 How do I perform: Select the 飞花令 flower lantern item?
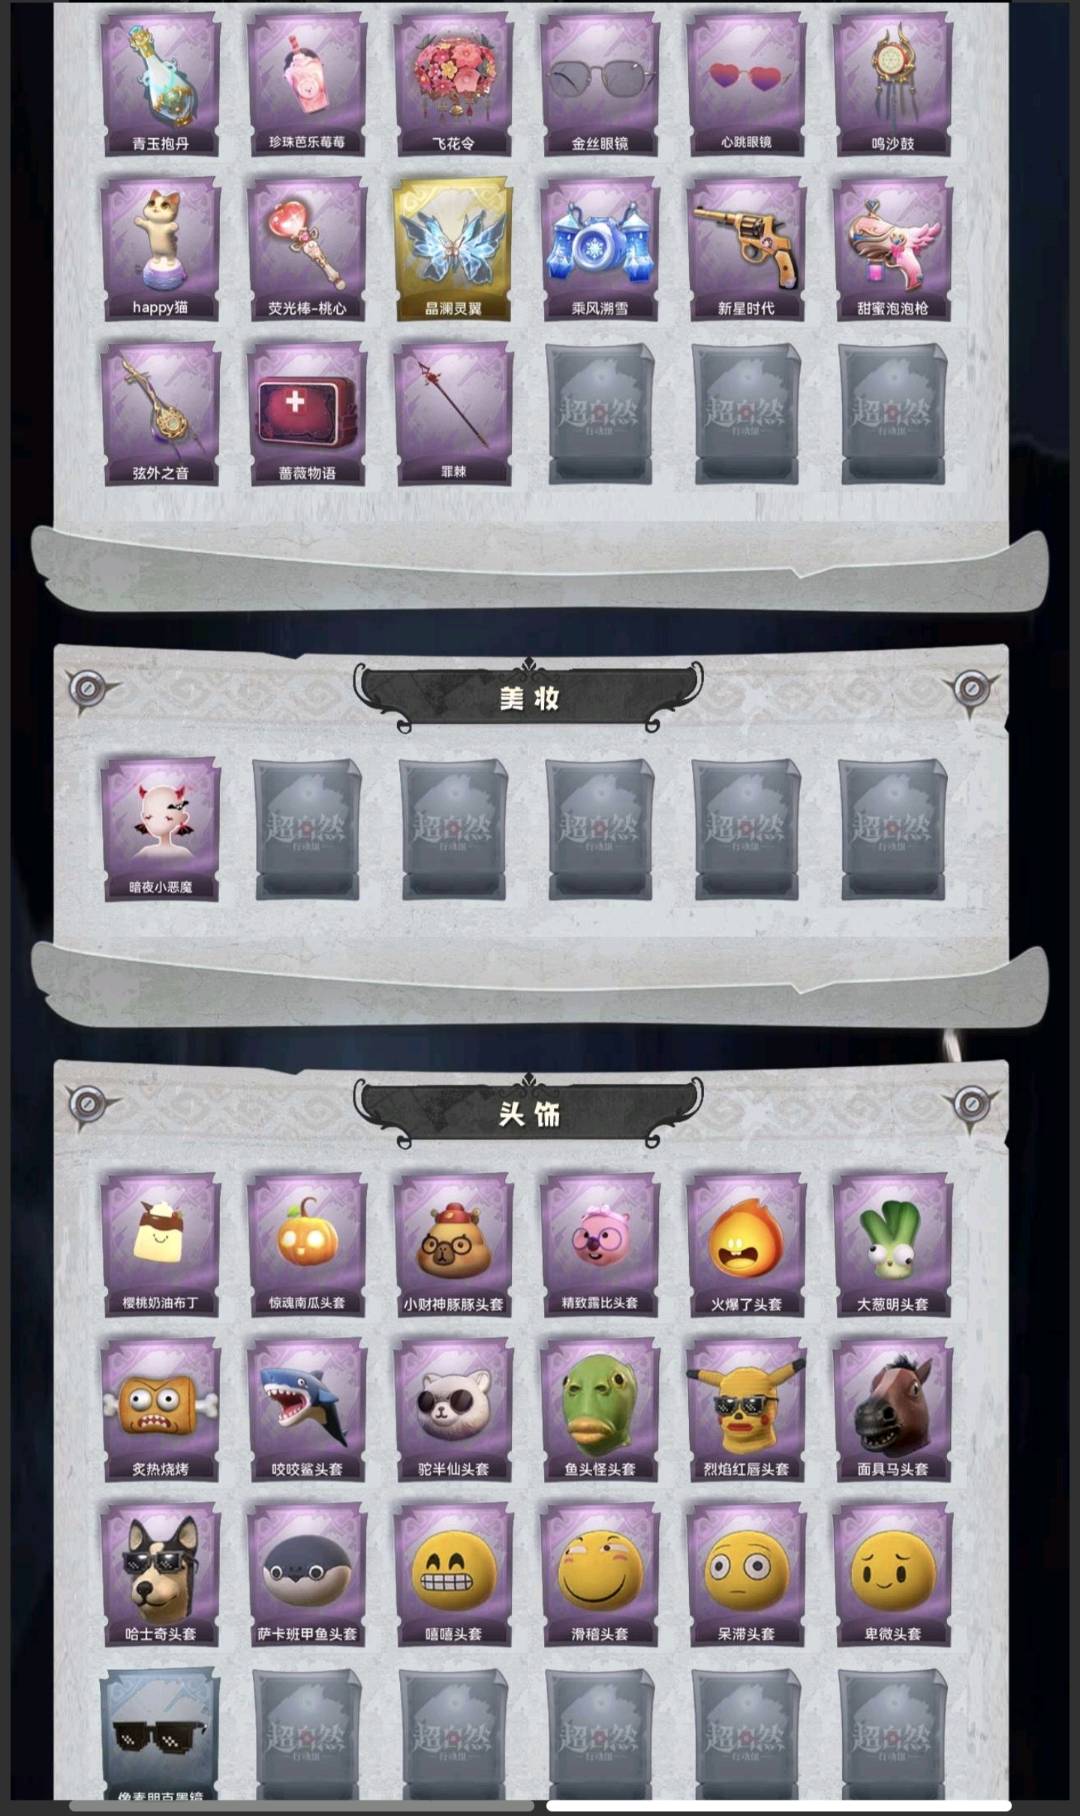point(453,85)
